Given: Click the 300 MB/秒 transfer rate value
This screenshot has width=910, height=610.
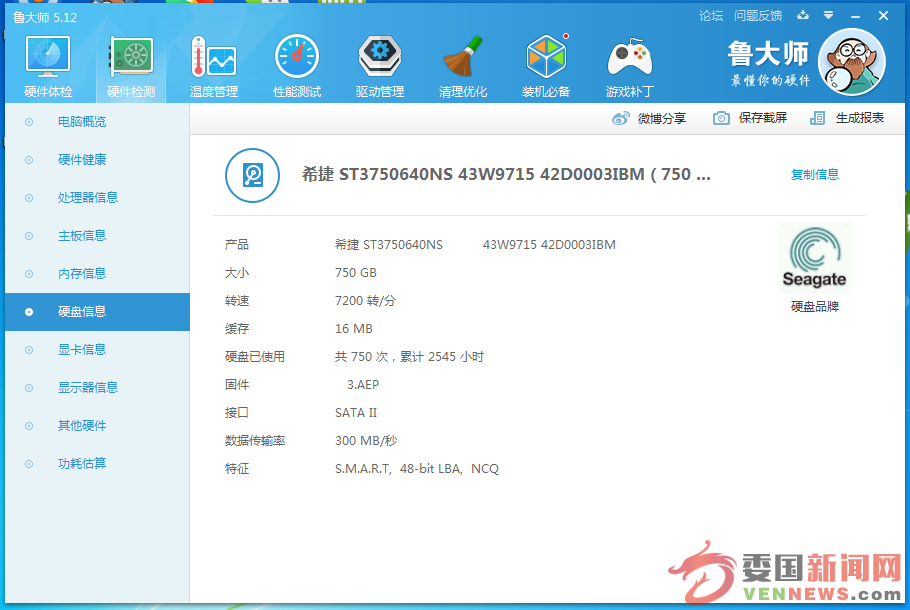Looking at the screenshot, I should pos(366,441).
